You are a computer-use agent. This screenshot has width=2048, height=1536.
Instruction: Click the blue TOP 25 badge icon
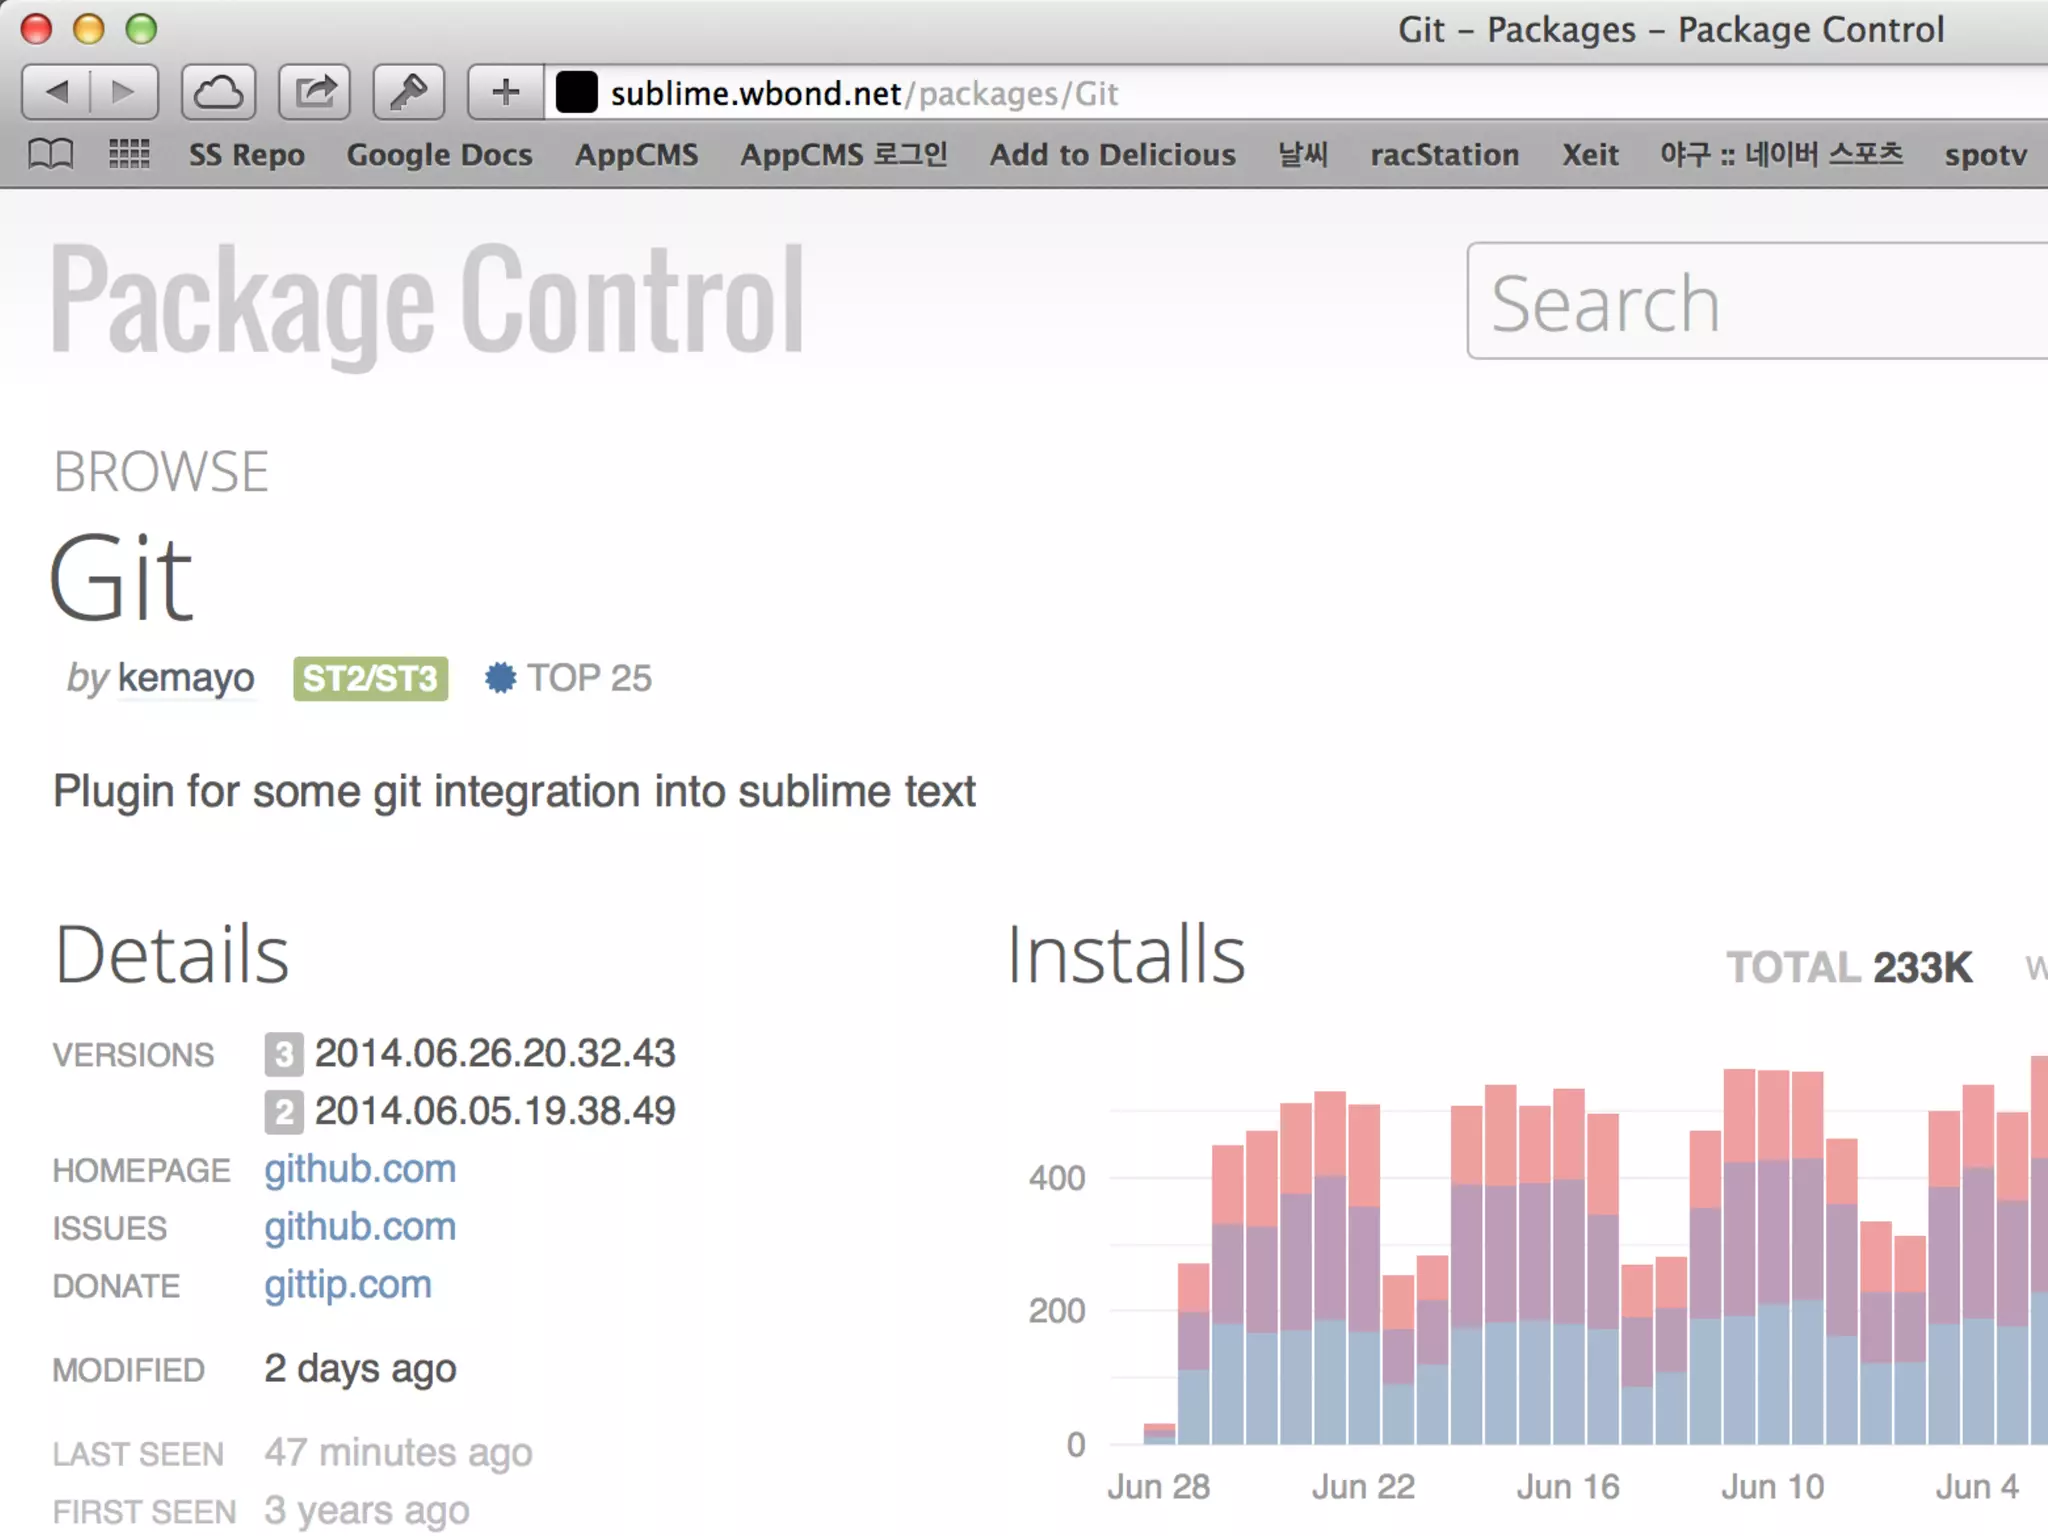500,678
